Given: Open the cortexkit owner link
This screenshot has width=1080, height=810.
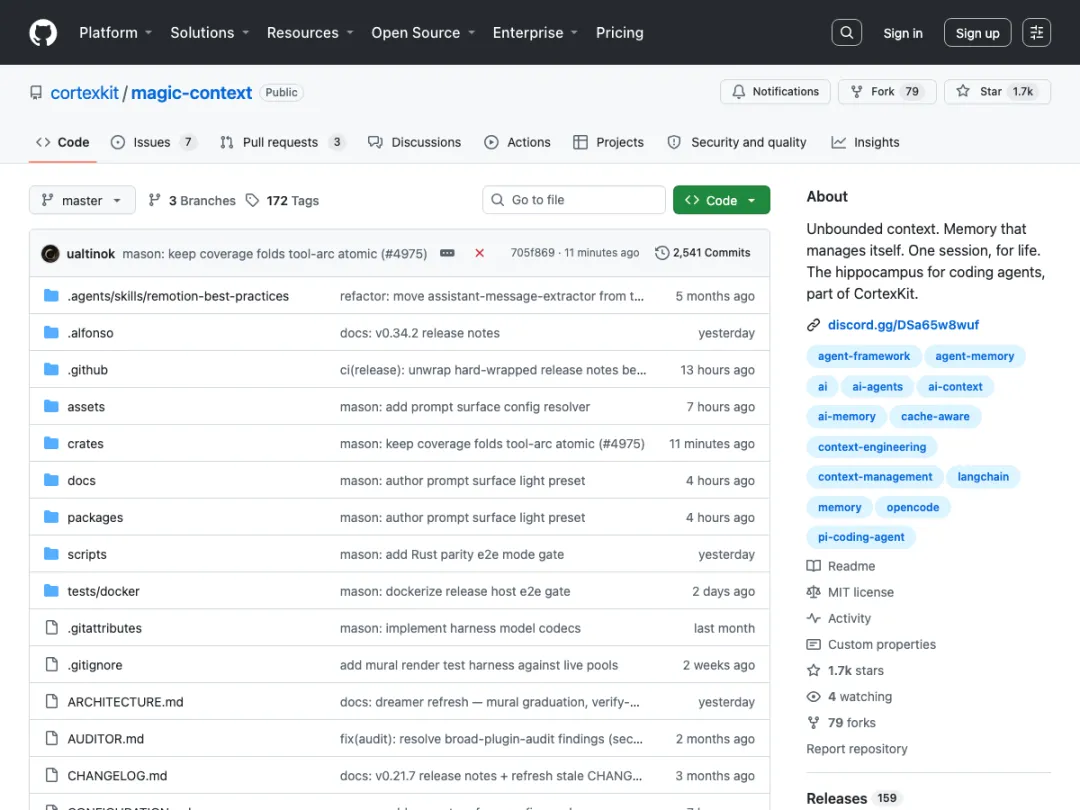Looking at the screenshot, I should coord(85,92).
